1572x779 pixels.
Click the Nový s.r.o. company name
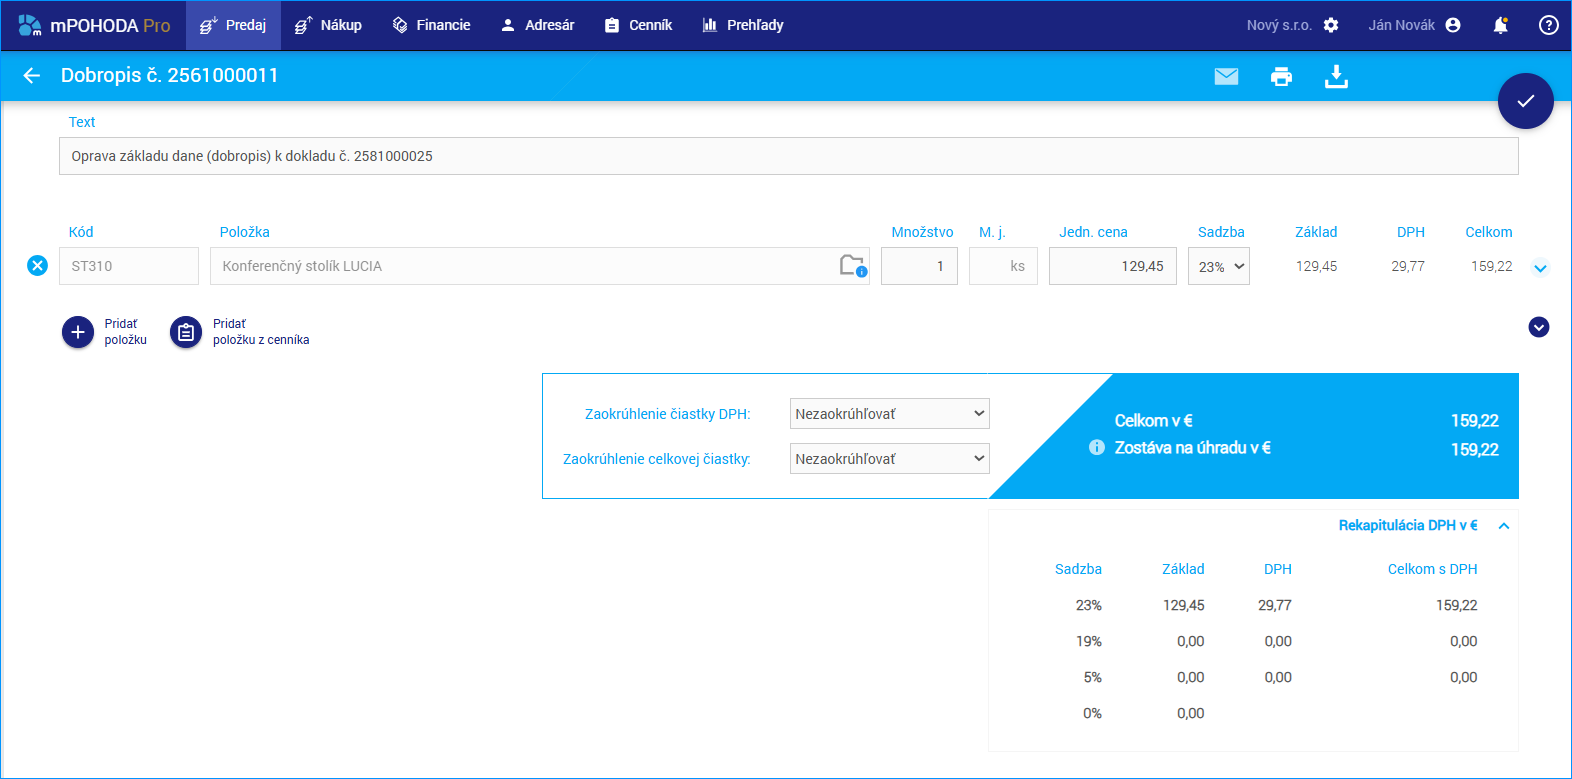click(x=1279, y=25)
